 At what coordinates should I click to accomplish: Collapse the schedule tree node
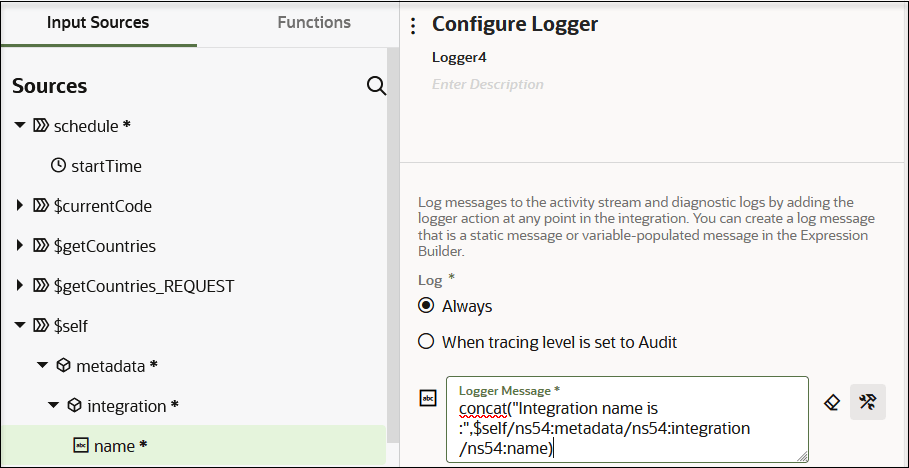pos(20,125)
